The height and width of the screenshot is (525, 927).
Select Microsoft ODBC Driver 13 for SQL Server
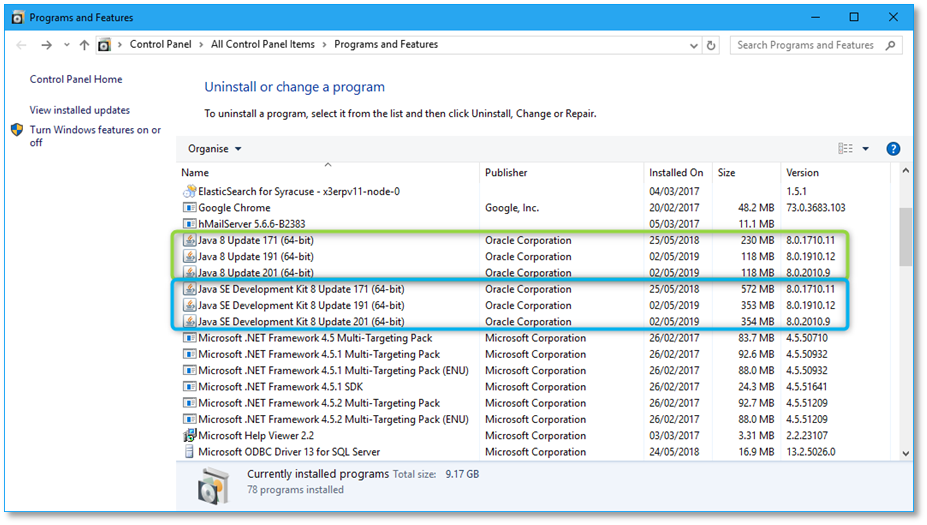(289, 452)
